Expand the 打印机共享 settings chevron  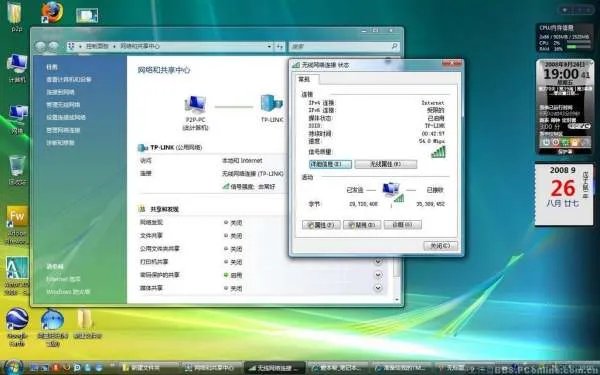(x=378, y=262)
